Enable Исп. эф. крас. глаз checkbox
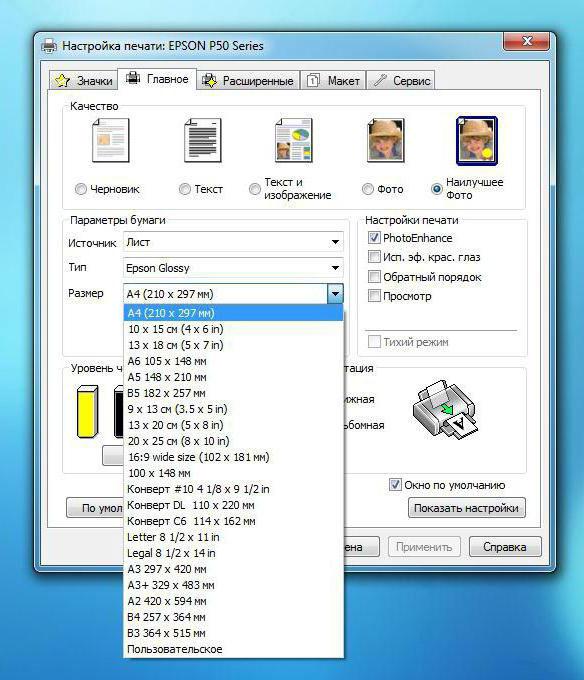Image resolution: width=584 pixels, height=680 pixels. (x=374, y=257)
